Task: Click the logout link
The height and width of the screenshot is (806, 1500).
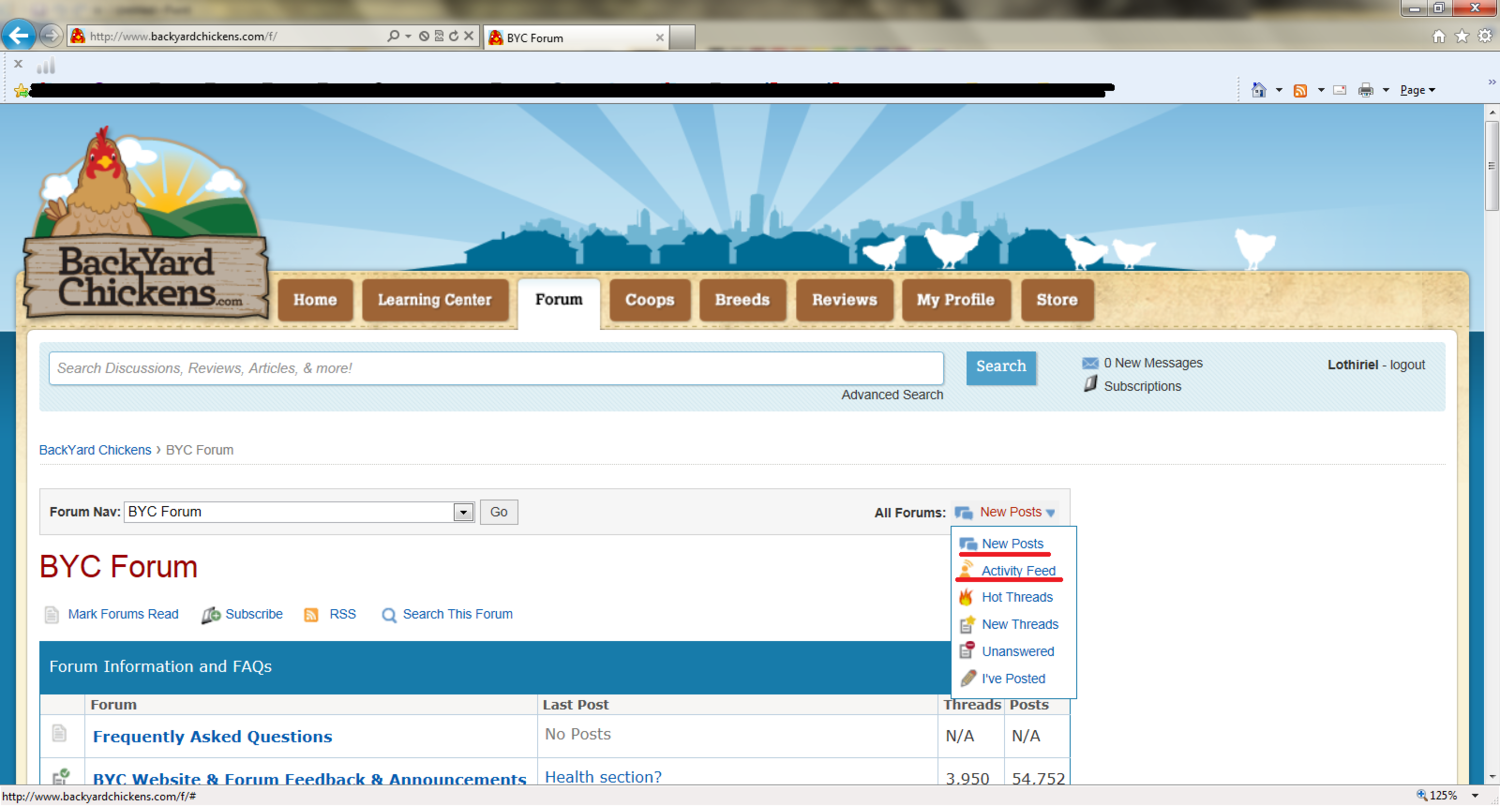Action: pyautogui.click(x=1407, y=364)
